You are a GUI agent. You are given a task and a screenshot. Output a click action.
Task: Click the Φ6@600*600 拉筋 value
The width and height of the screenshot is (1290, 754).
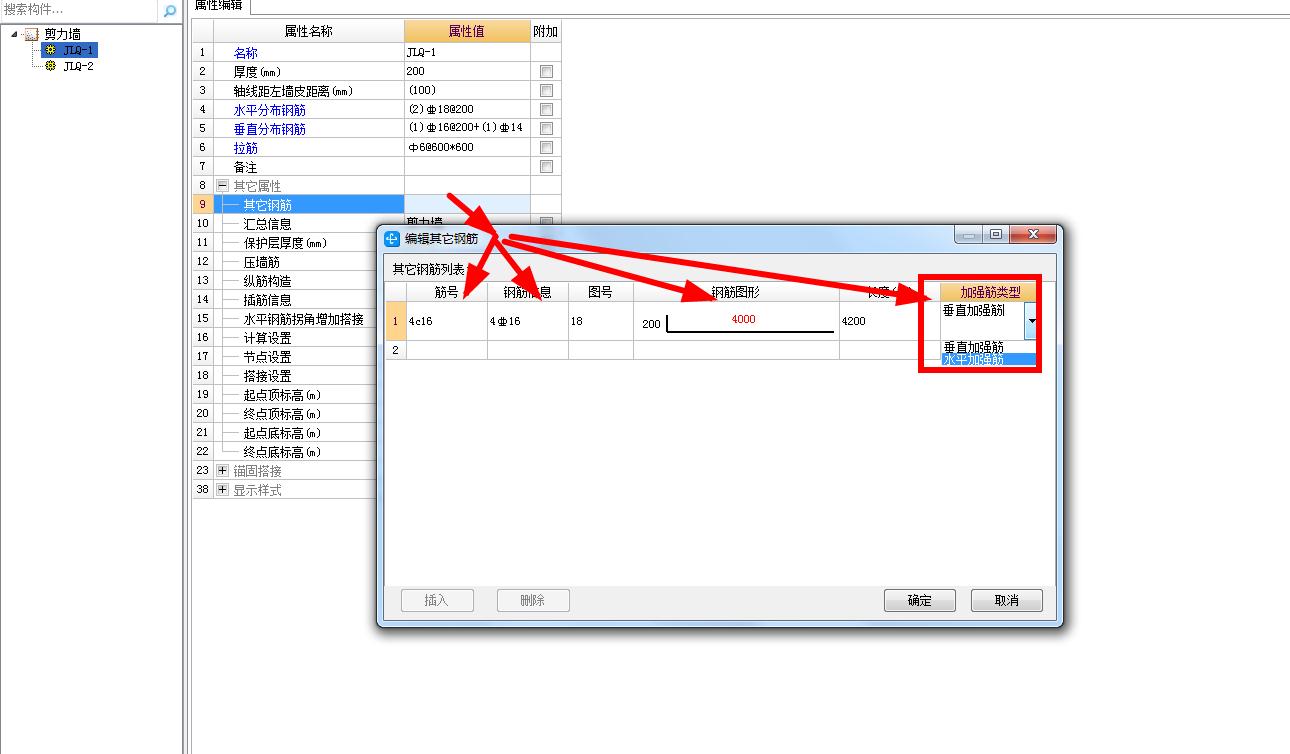point(467,147)
